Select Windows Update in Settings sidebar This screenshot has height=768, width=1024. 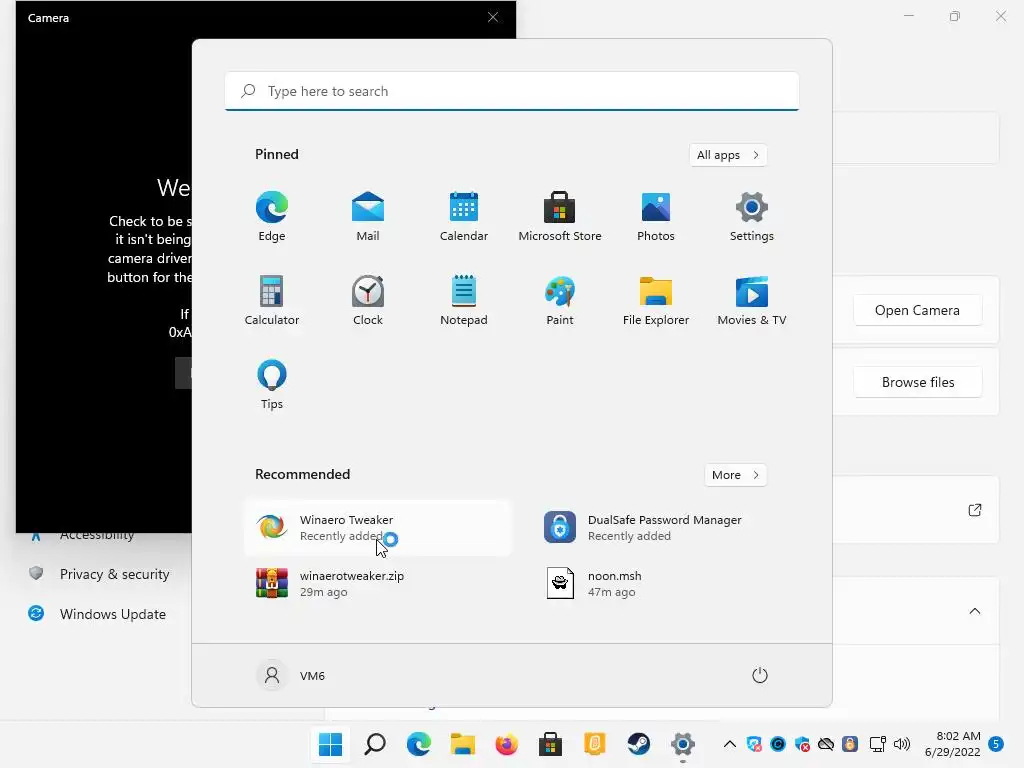pyautogui.click(x=98, y=614)
